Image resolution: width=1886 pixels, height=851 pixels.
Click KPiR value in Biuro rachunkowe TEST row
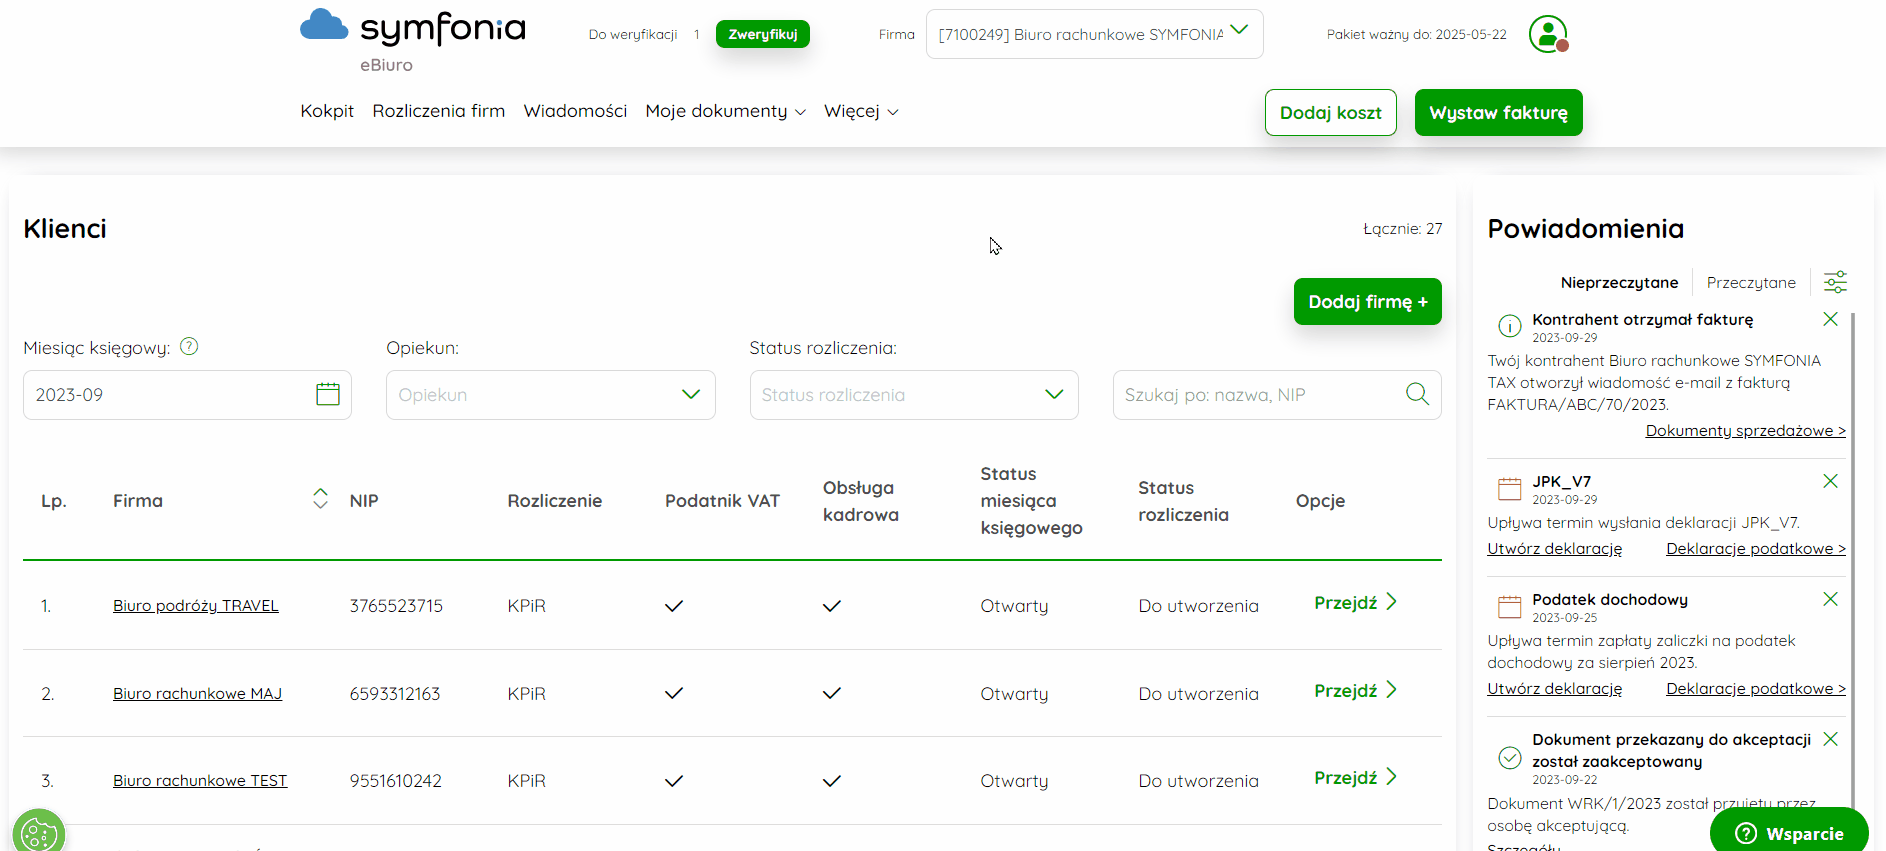click(526, 781)
